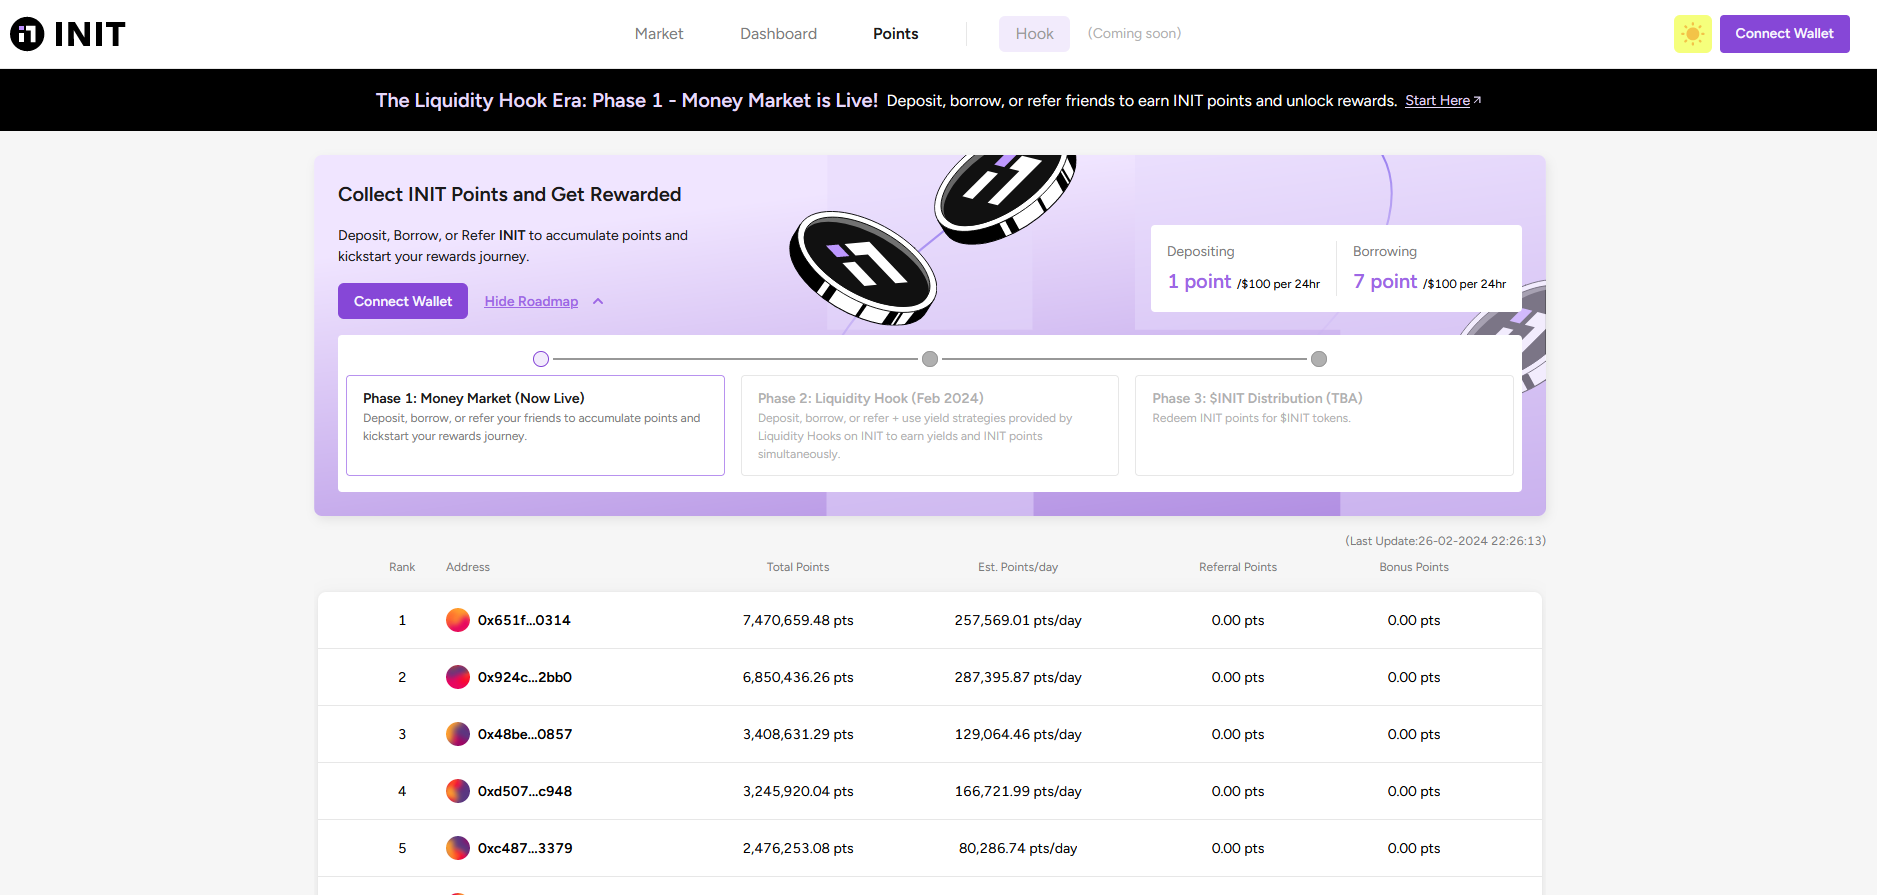Click address 0x48be...0857
Screen dimensions: 1877x895
click(x=525, y=734)
